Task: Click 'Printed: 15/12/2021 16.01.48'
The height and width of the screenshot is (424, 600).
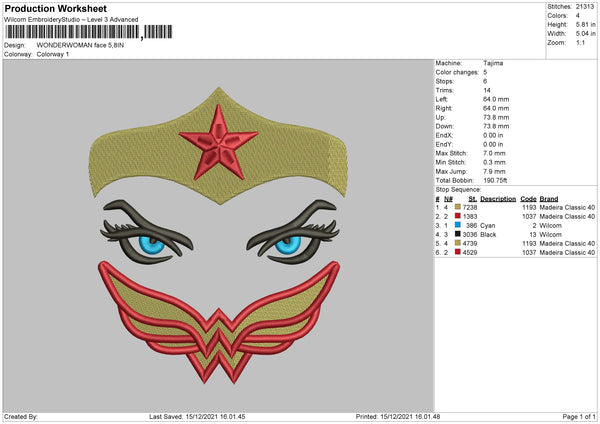Action: (x=398, y=416)
